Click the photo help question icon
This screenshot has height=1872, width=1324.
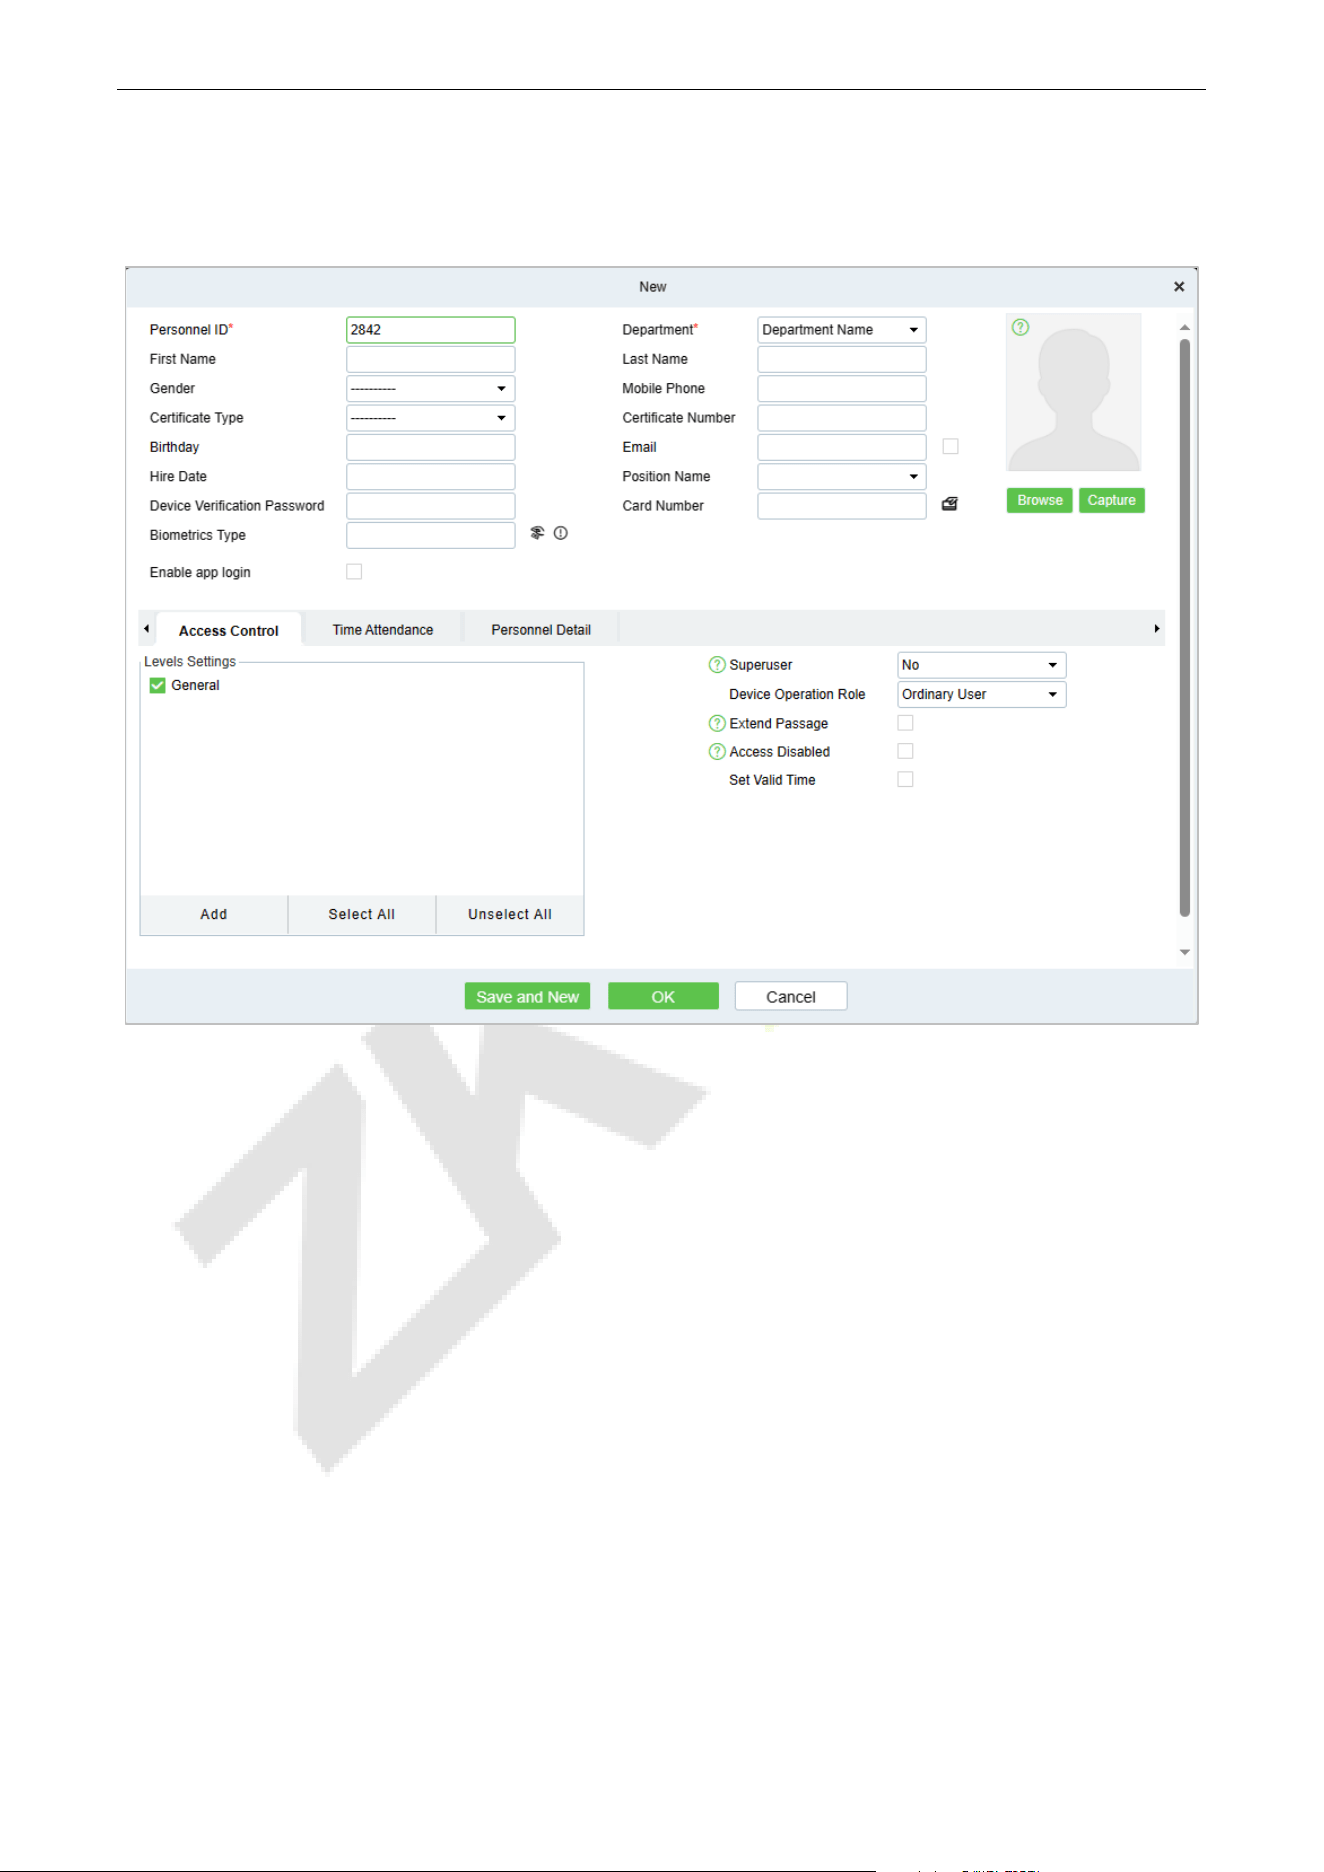coord(1020,327)
